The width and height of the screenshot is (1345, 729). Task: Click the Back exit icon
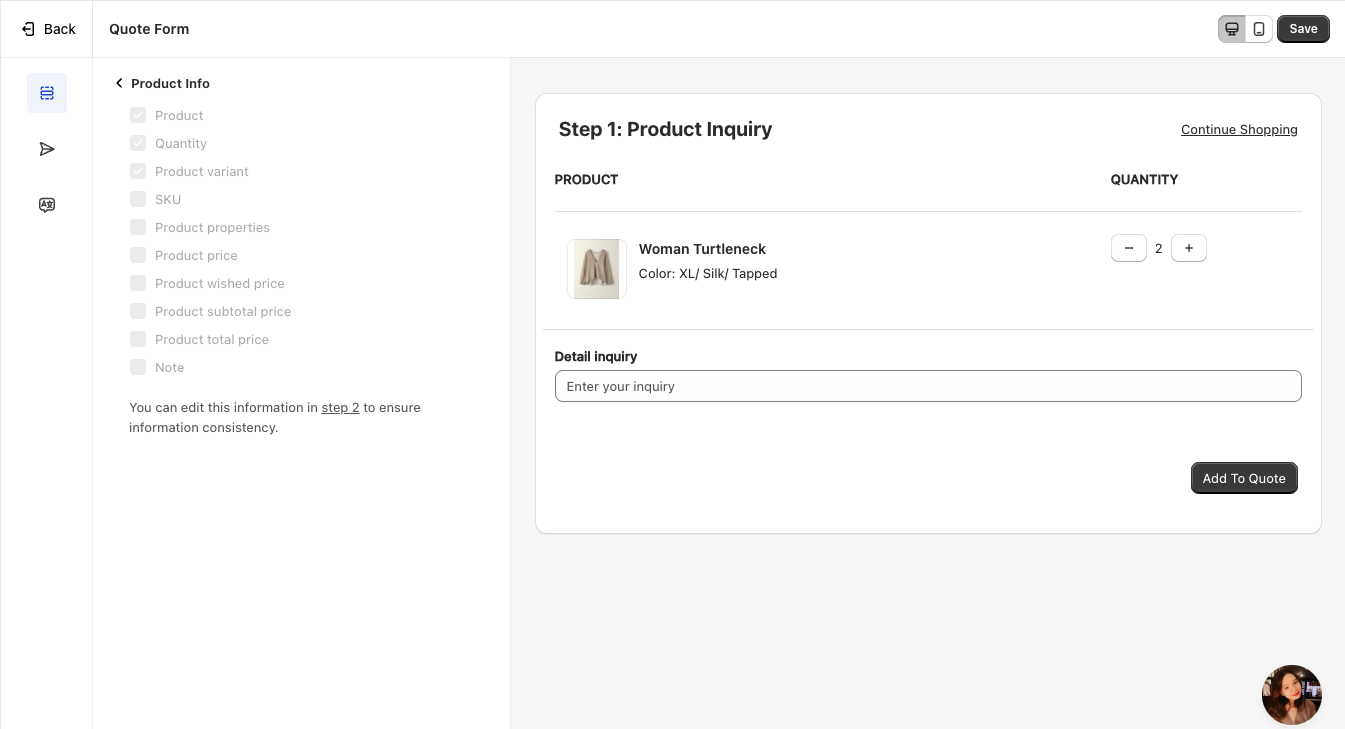28,29
